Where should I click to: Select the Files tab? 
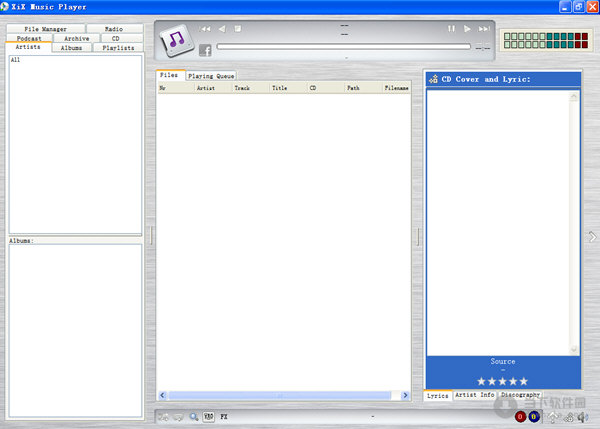click(x=169, y=75)
